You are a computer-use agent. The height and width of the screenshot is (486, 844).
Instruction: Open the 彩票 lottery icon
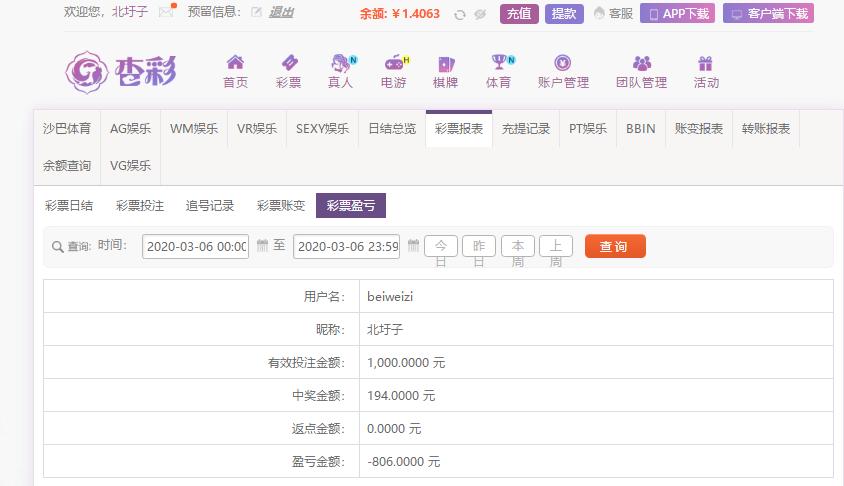(288, 63)
